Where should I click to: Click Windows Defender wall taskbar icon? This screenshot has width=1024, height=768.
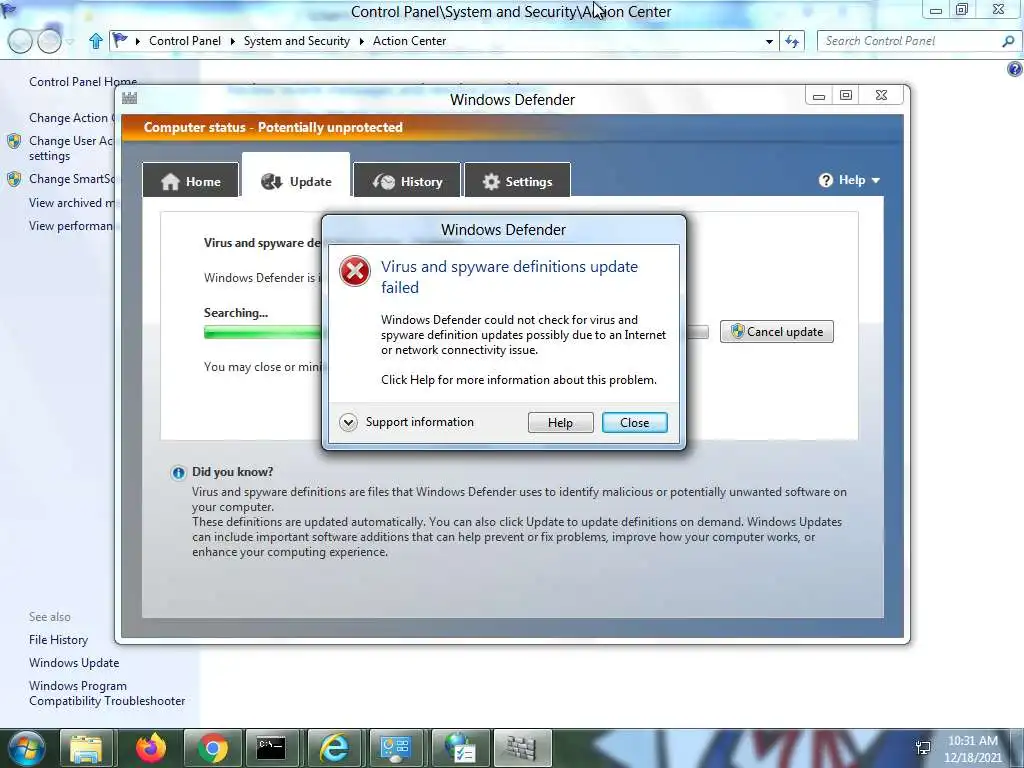(x=521, y=748)
